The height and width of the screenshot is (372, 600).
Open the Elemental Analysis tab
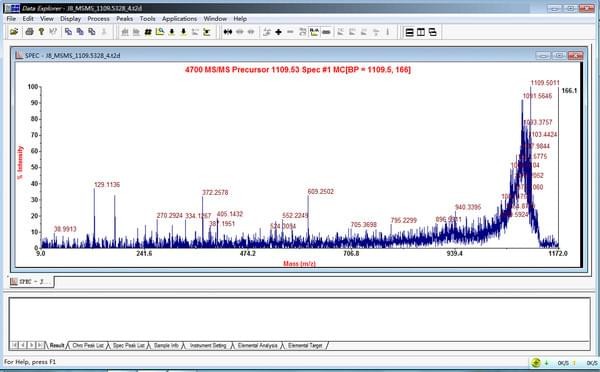[x=258, y=345]
